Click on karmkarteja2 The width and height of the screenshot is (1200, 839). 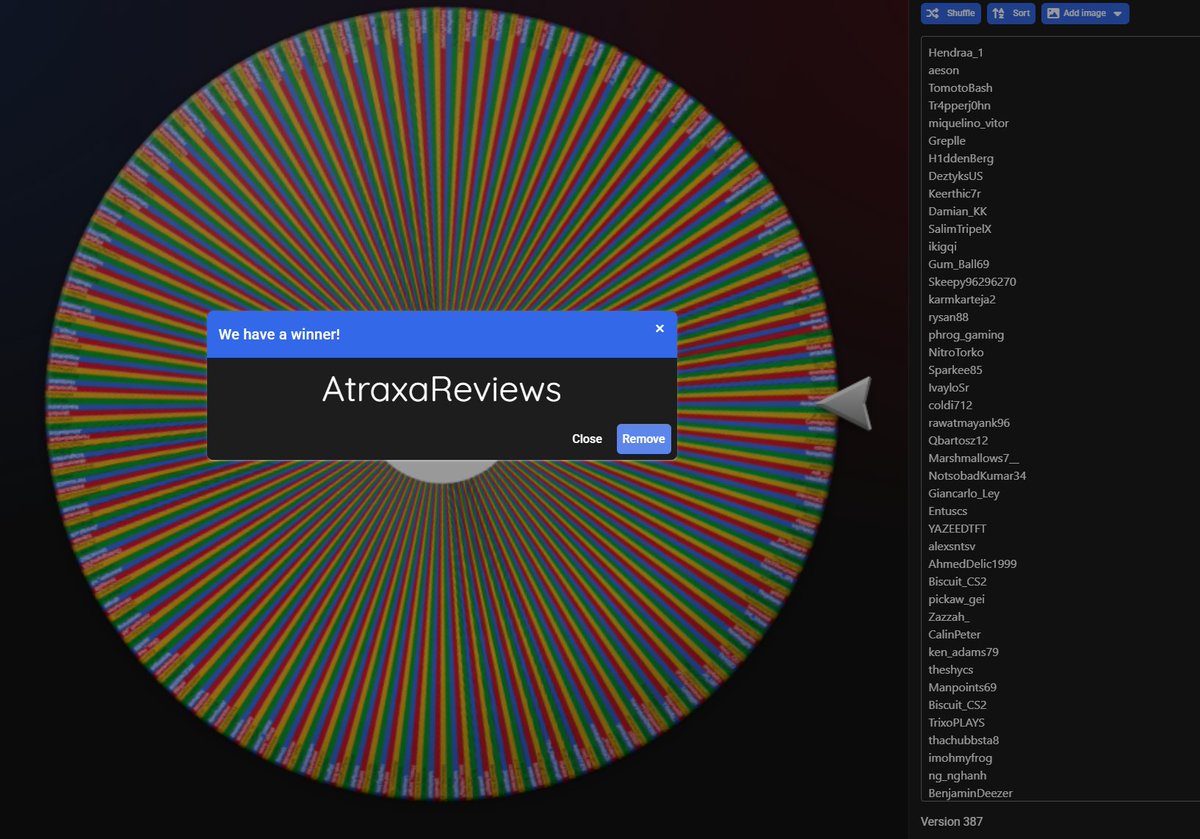961,299
